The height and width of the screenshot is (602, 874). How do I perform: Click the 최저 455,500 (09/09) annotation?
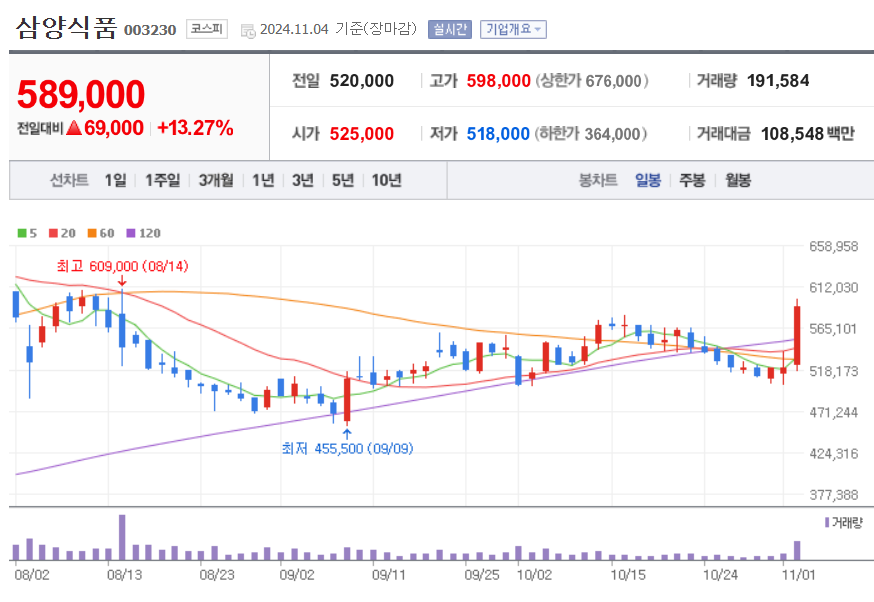point(347,448)
